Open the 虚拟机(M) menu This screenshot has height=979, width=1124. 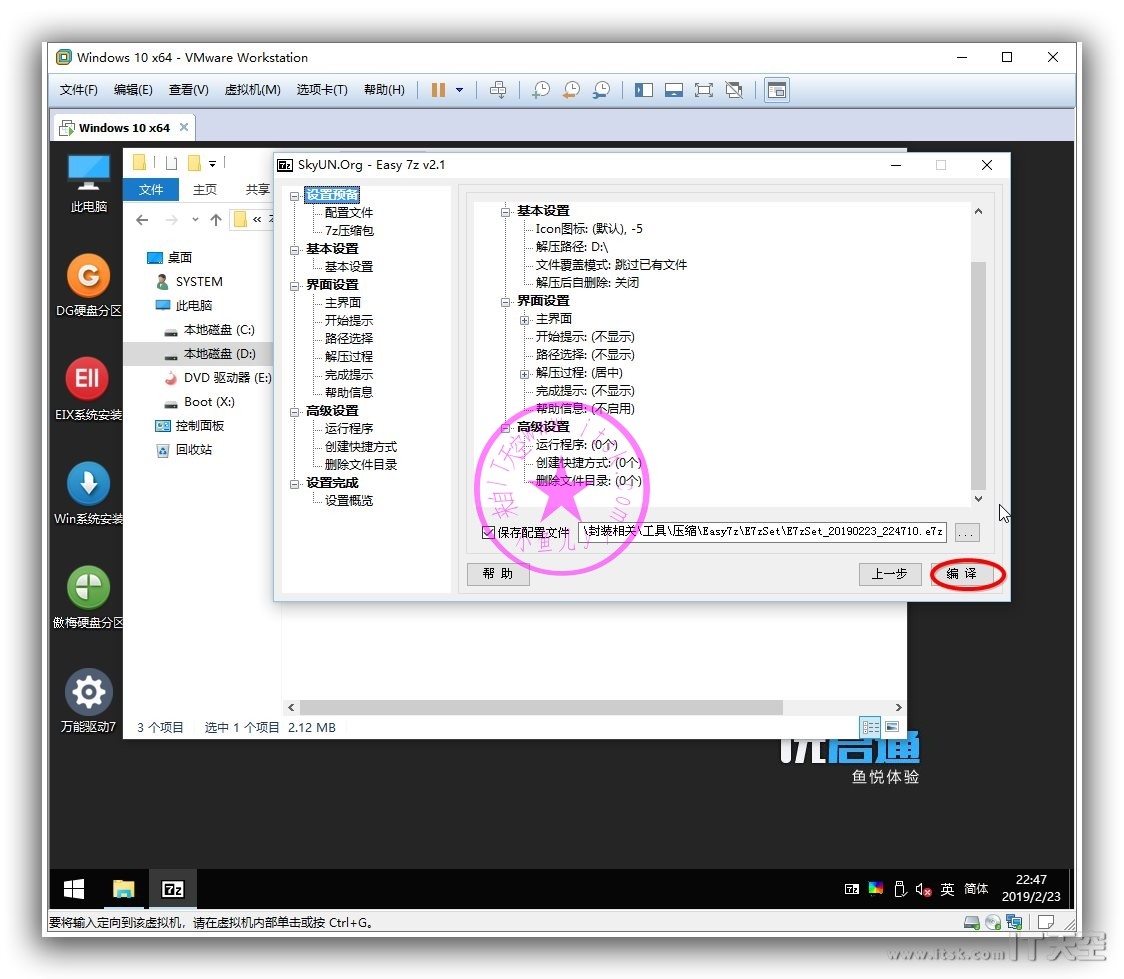click(252, 90)
